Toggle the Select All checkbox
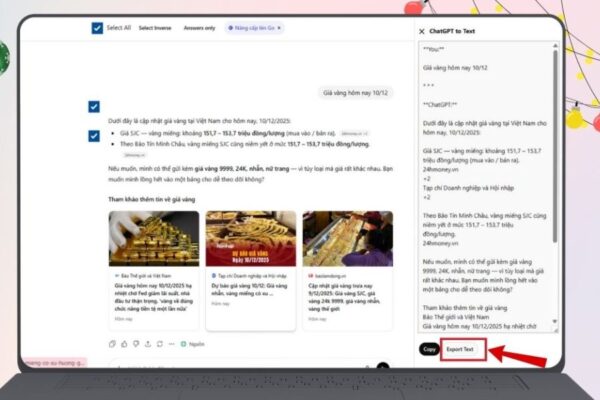Screen dimensions: 600x400 coord(97,28)
